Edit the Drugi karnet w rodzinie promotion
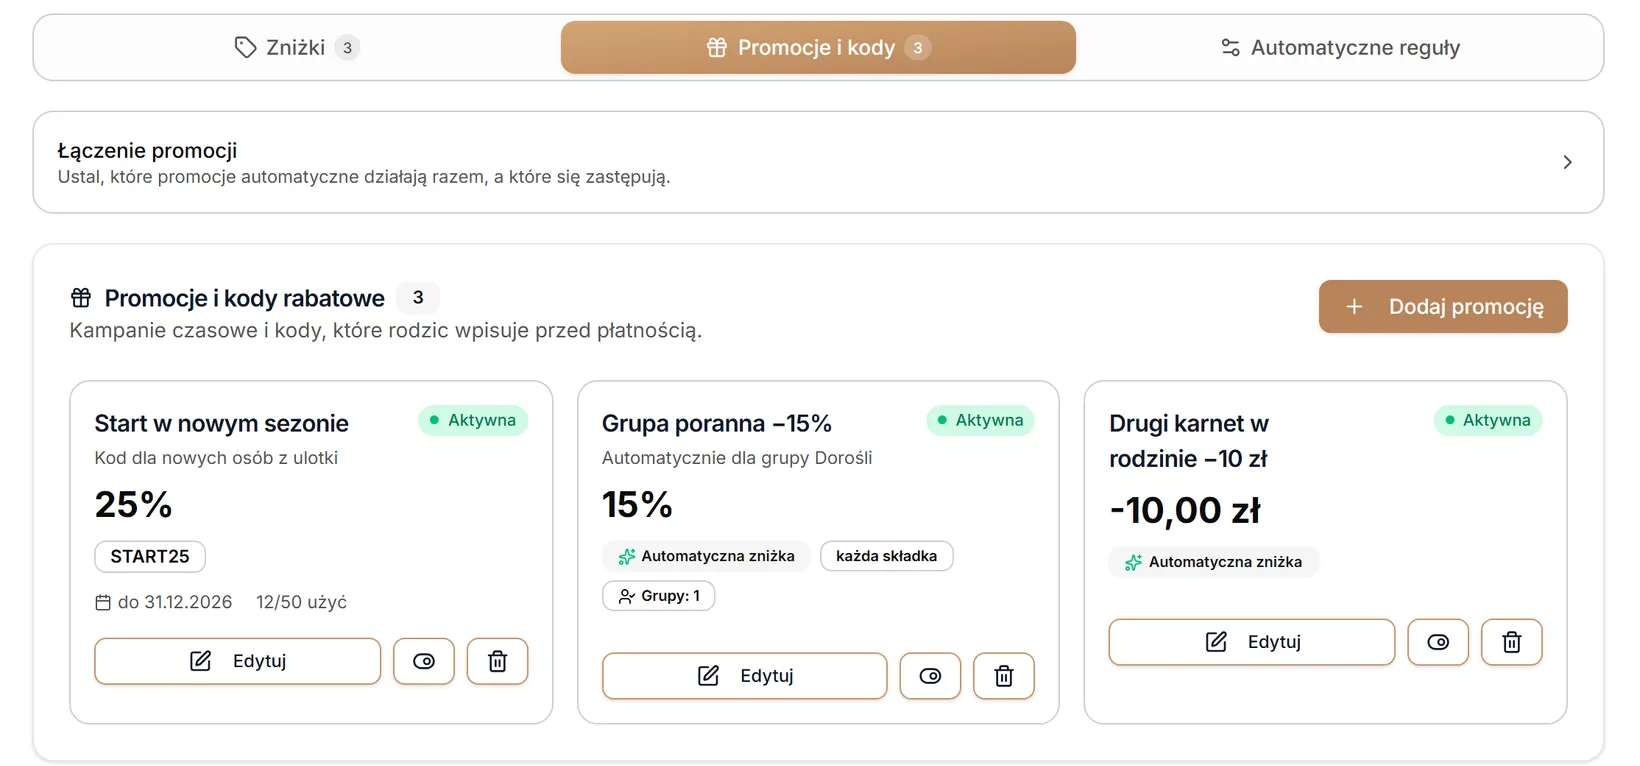This screenshot has height=766, width=1640. click(x=1252, y=642)
